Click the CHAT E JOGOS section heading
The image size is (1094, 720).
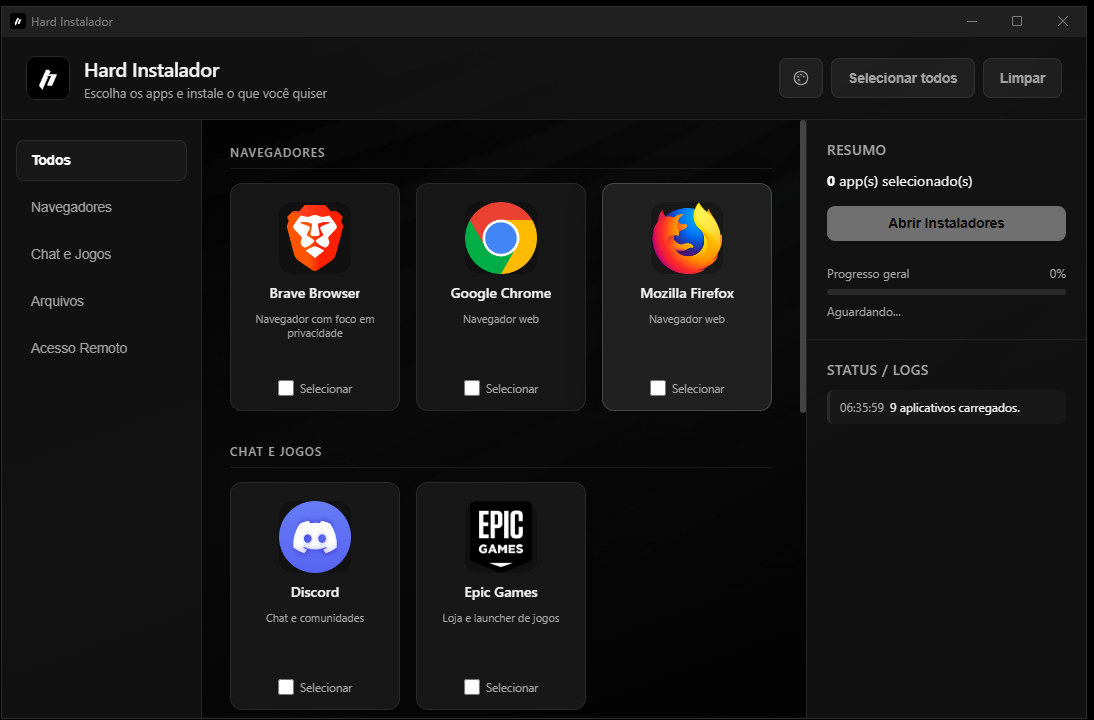(x=276, y=451)
